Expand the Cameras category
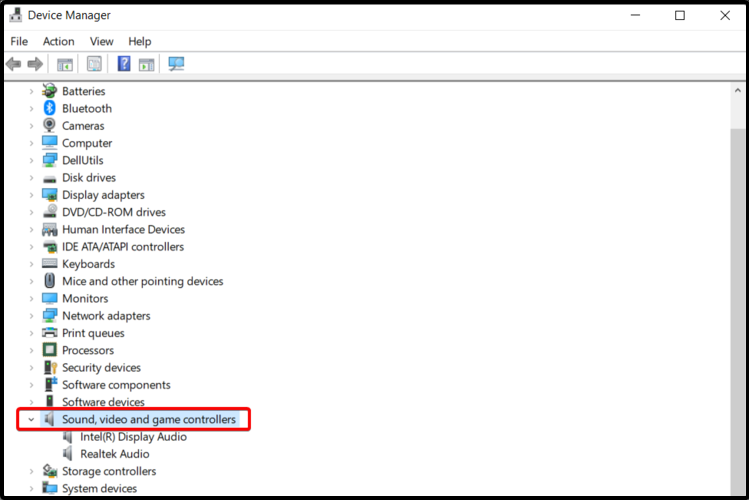749x500 pixels. [x=32, y=126]
